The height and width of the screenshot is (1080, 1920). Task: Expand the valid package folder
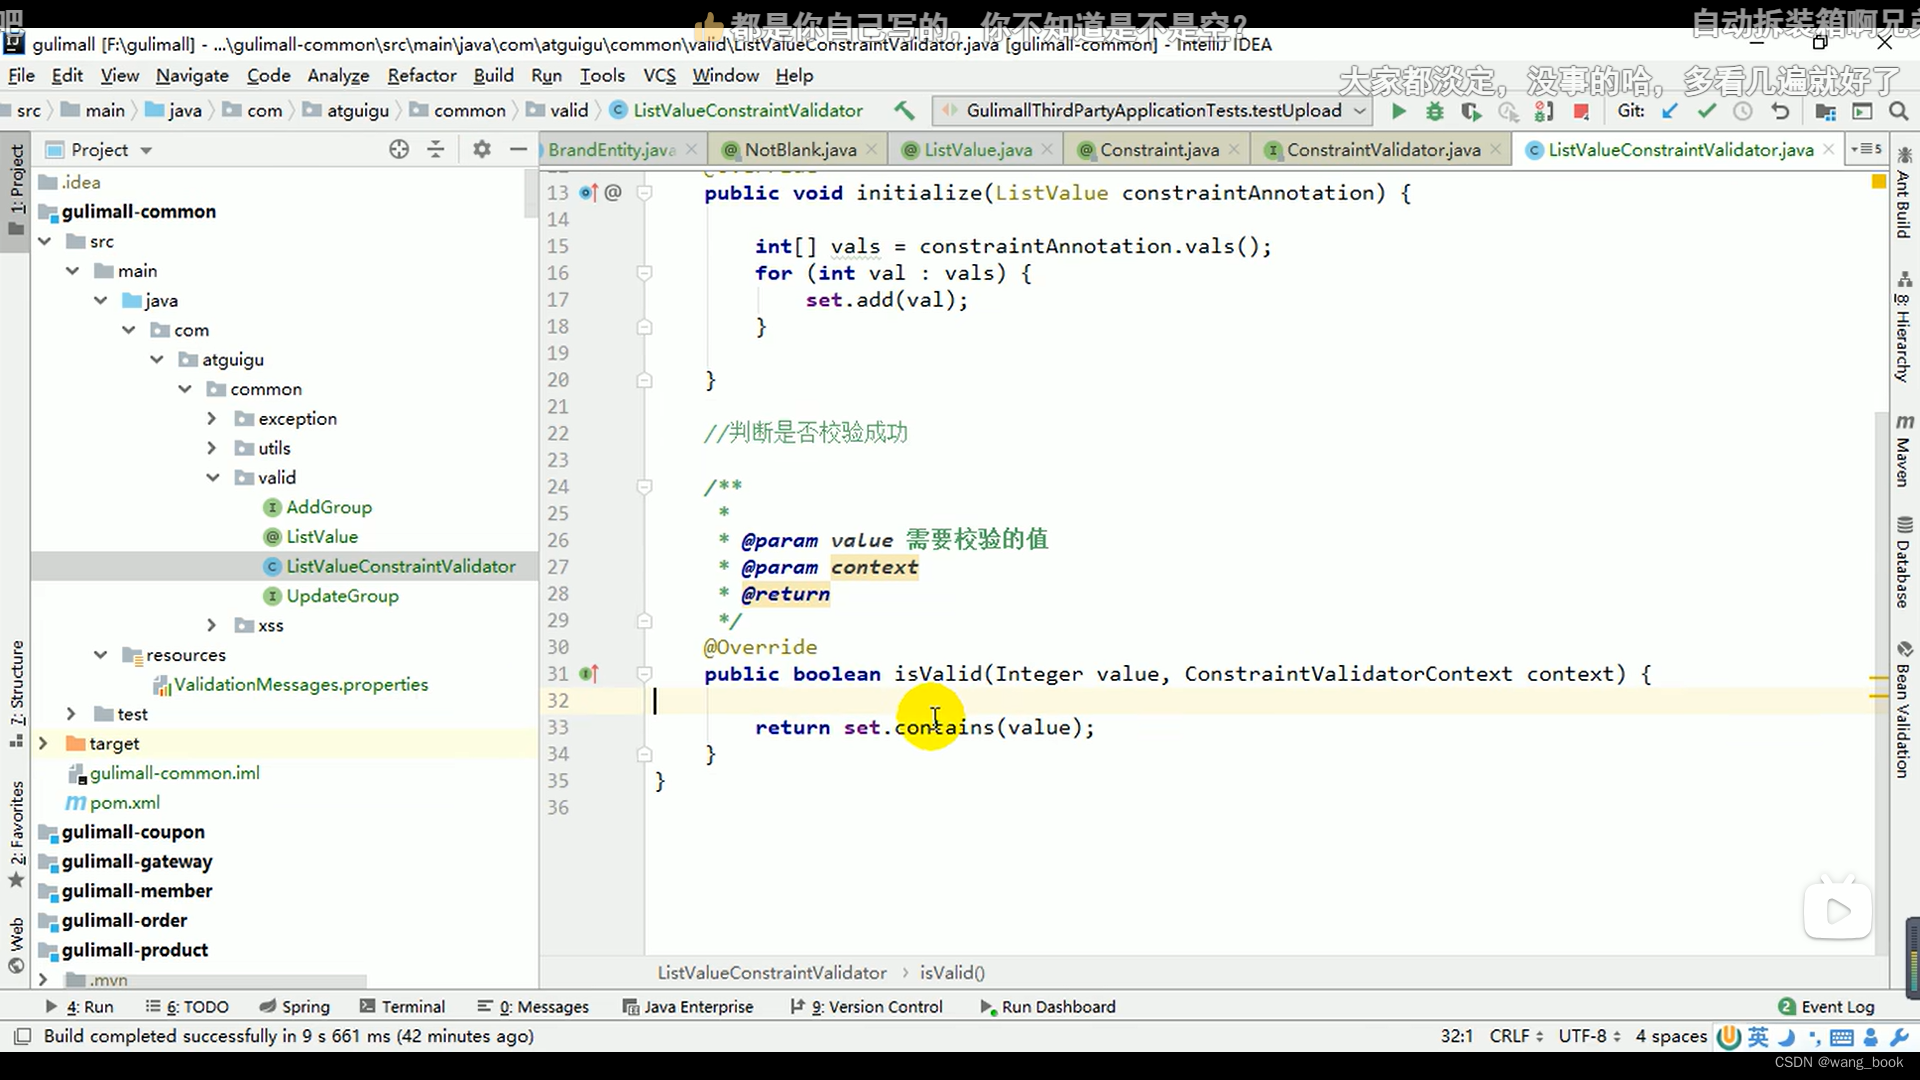pyautogui.click(x=212, y=476)
